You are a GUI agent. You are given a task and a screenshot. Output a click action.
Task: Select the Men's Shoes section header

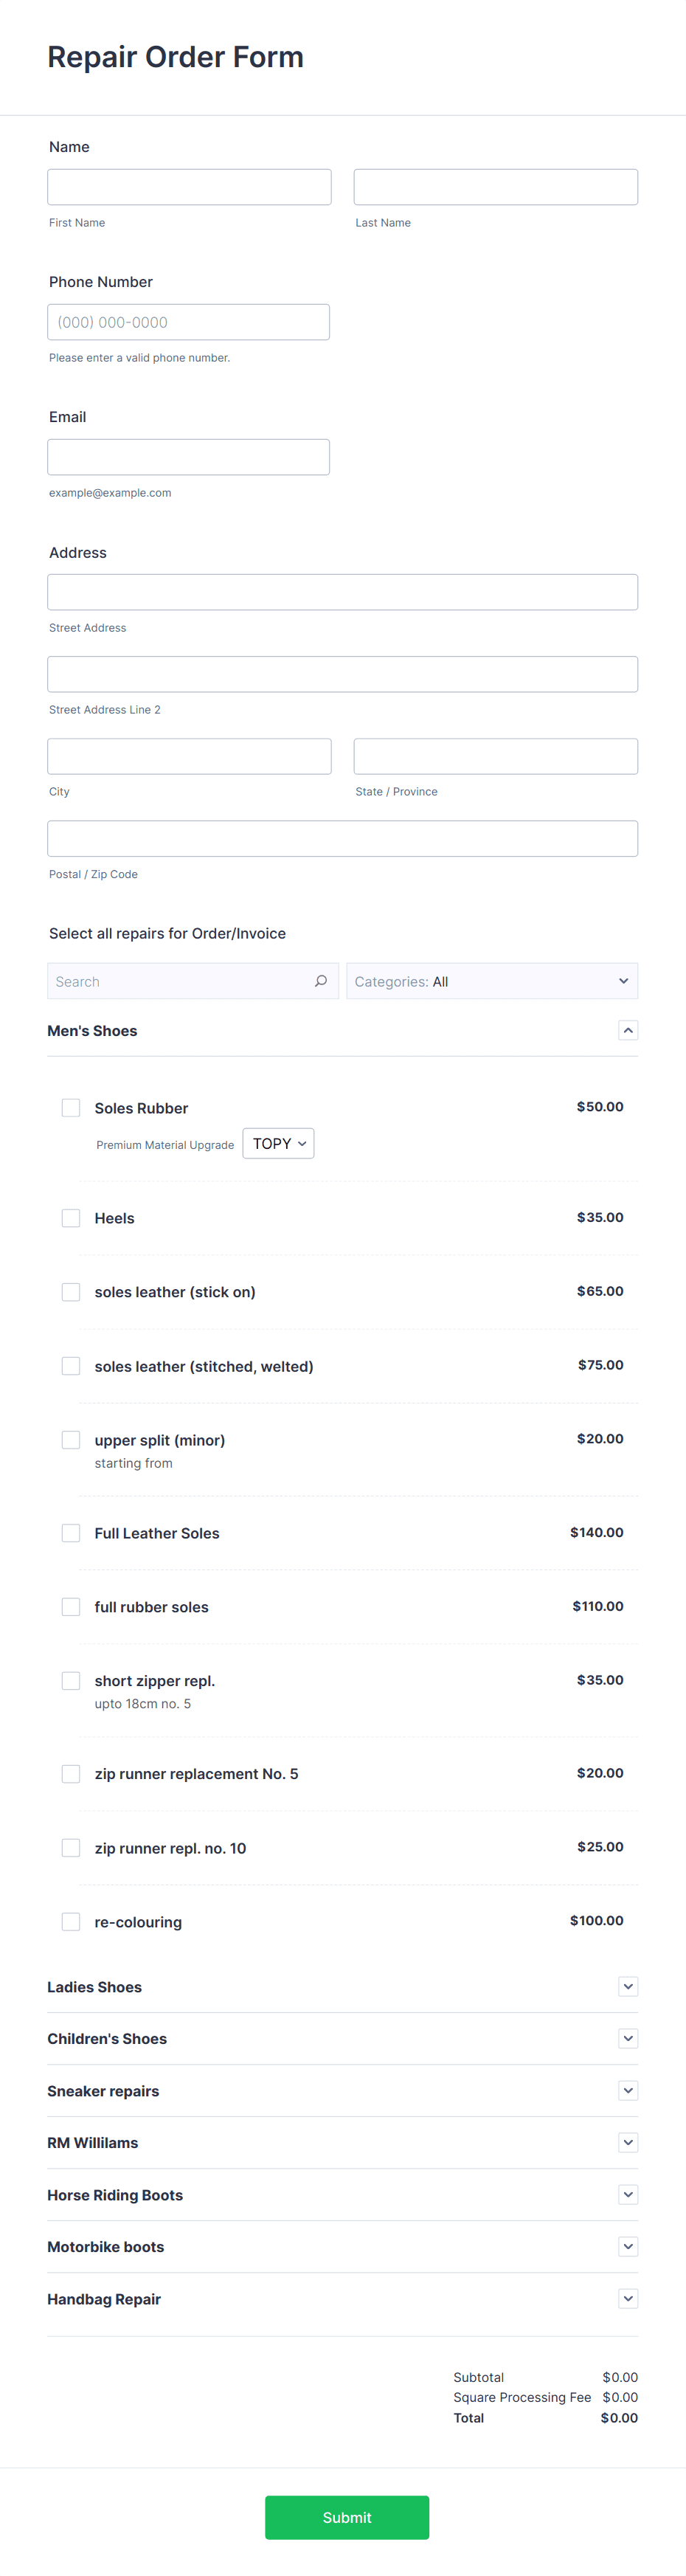(x=92, y=1030)
